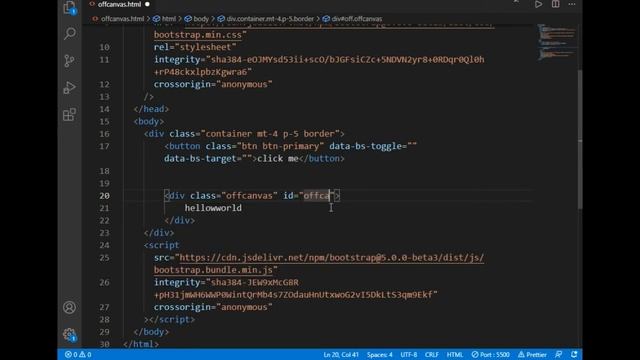Open the Manage gear menu
640x360 pixels.
pos(69,335)
